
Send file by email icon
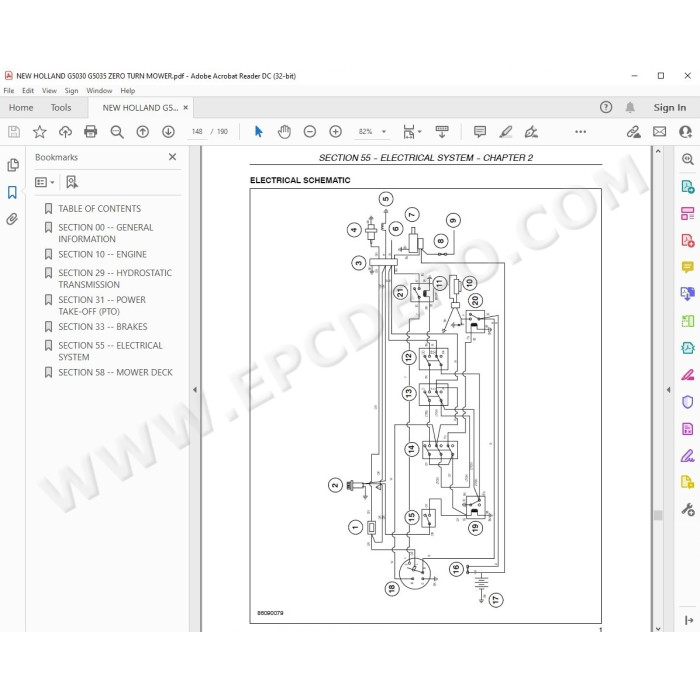(659, 132)
